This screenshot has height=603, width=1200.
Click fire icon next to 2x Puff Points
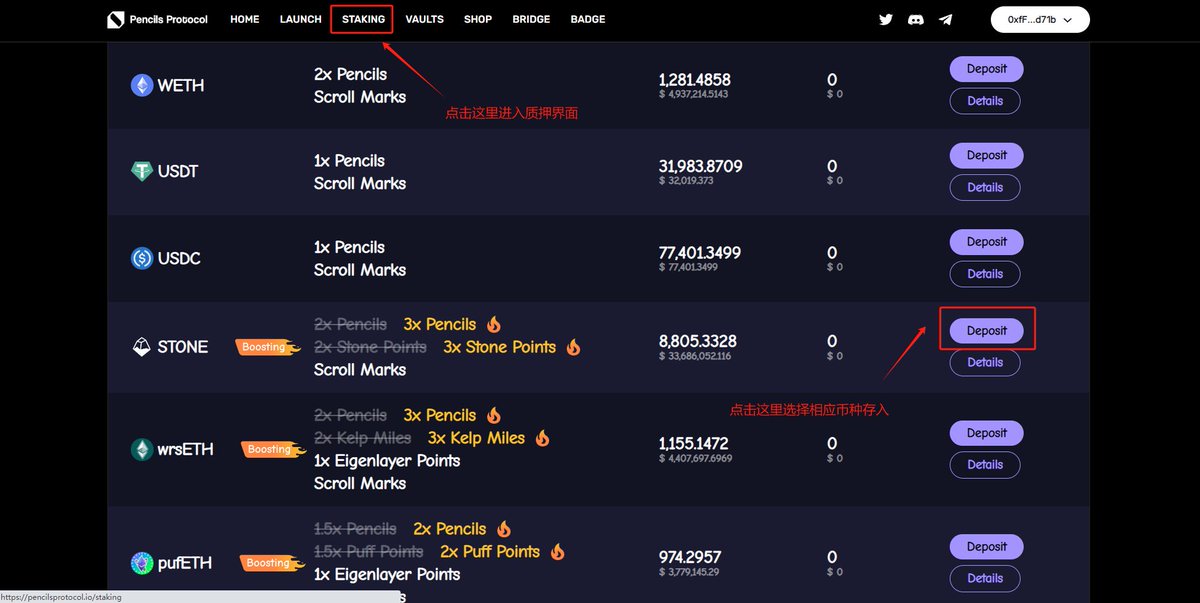tap(557, 551)
